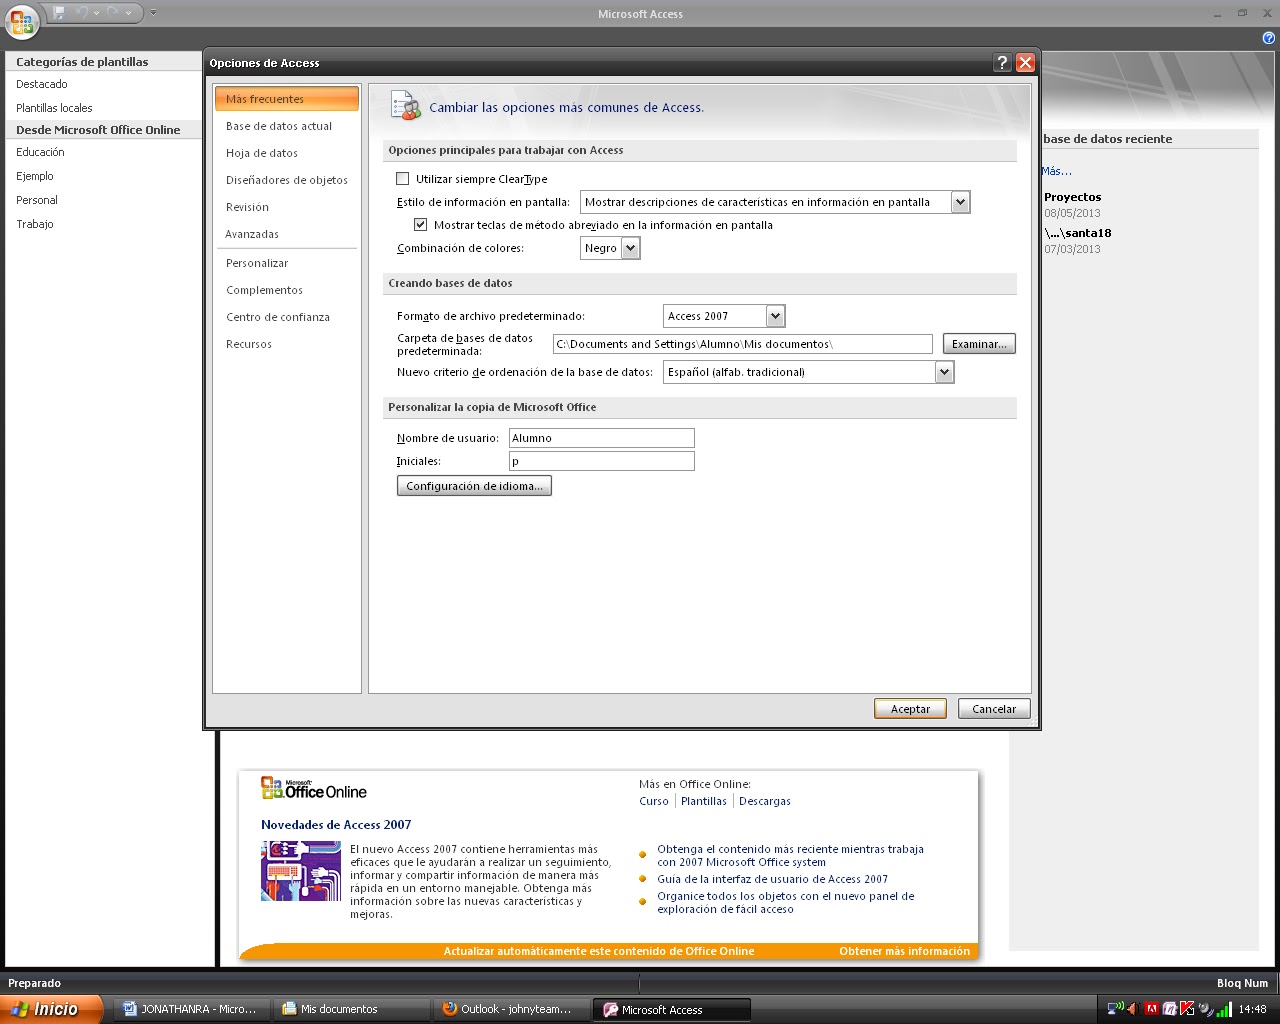Click the round Office Button logo

pyautogui.click(x=22, y=21)
